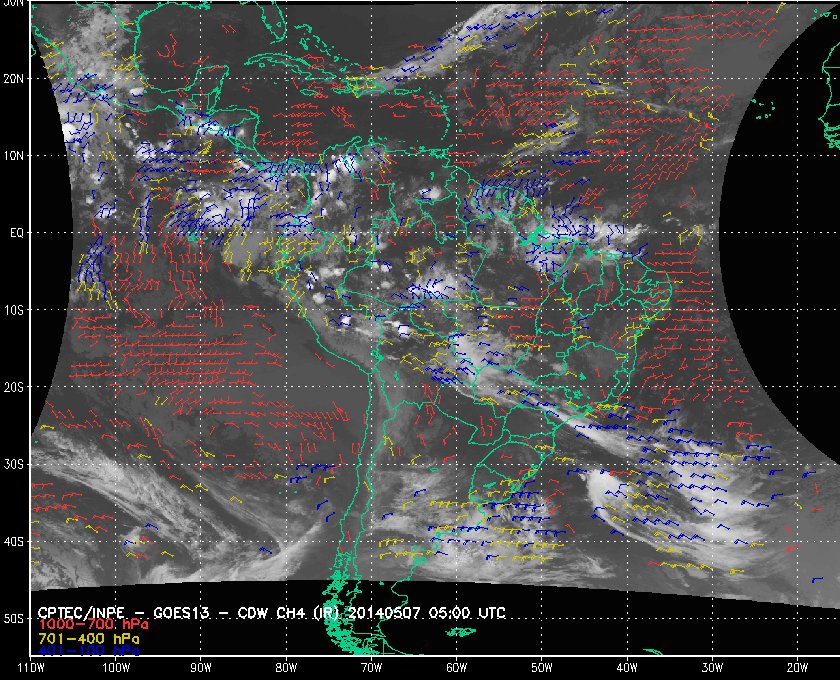Select the 40W longitude label
Viewport: 840px width, 680px height.
click(627, 667)
